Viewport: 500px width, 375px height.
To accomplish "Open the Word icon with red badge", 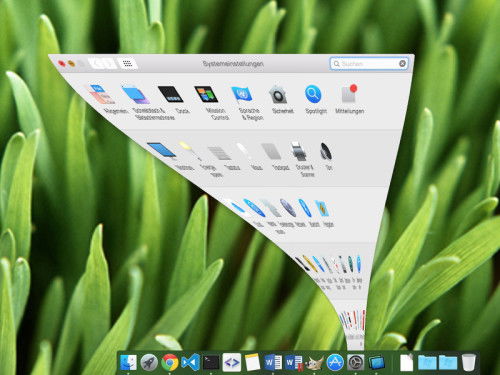I will pos(294,363).
